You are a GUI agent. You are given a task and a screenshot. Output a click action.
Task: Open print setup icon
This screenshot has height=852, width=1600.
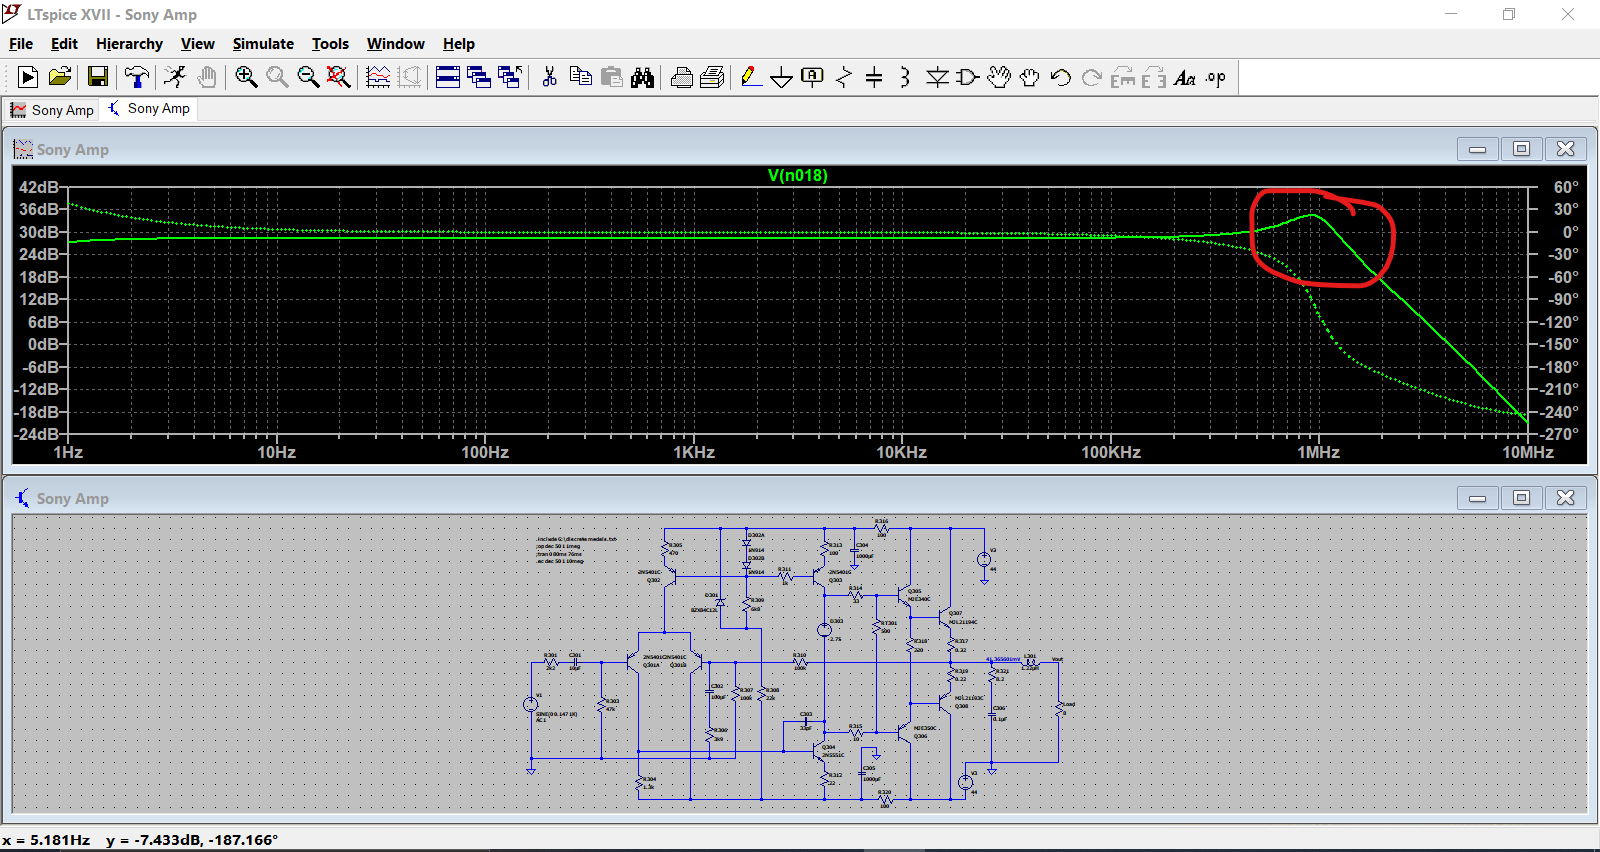[712, 77]
